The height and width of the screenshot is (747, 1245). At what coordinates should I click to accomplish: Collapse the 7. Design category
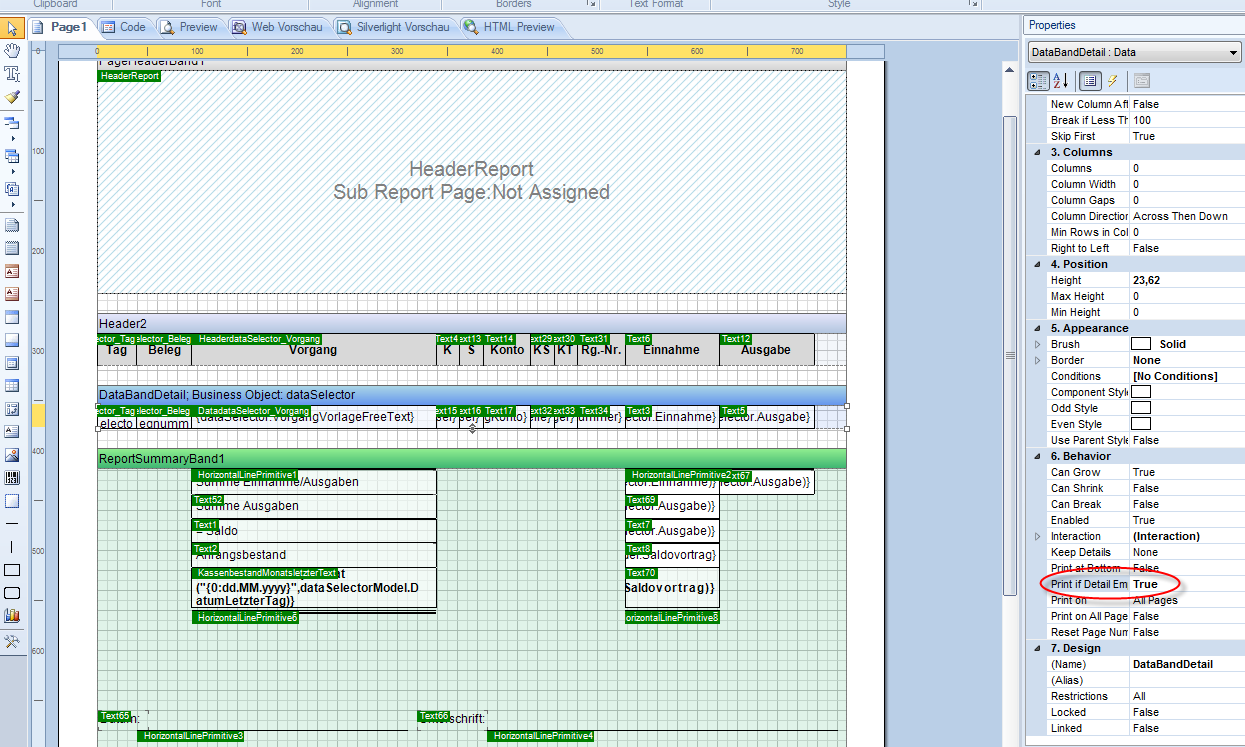(1037, 648)
